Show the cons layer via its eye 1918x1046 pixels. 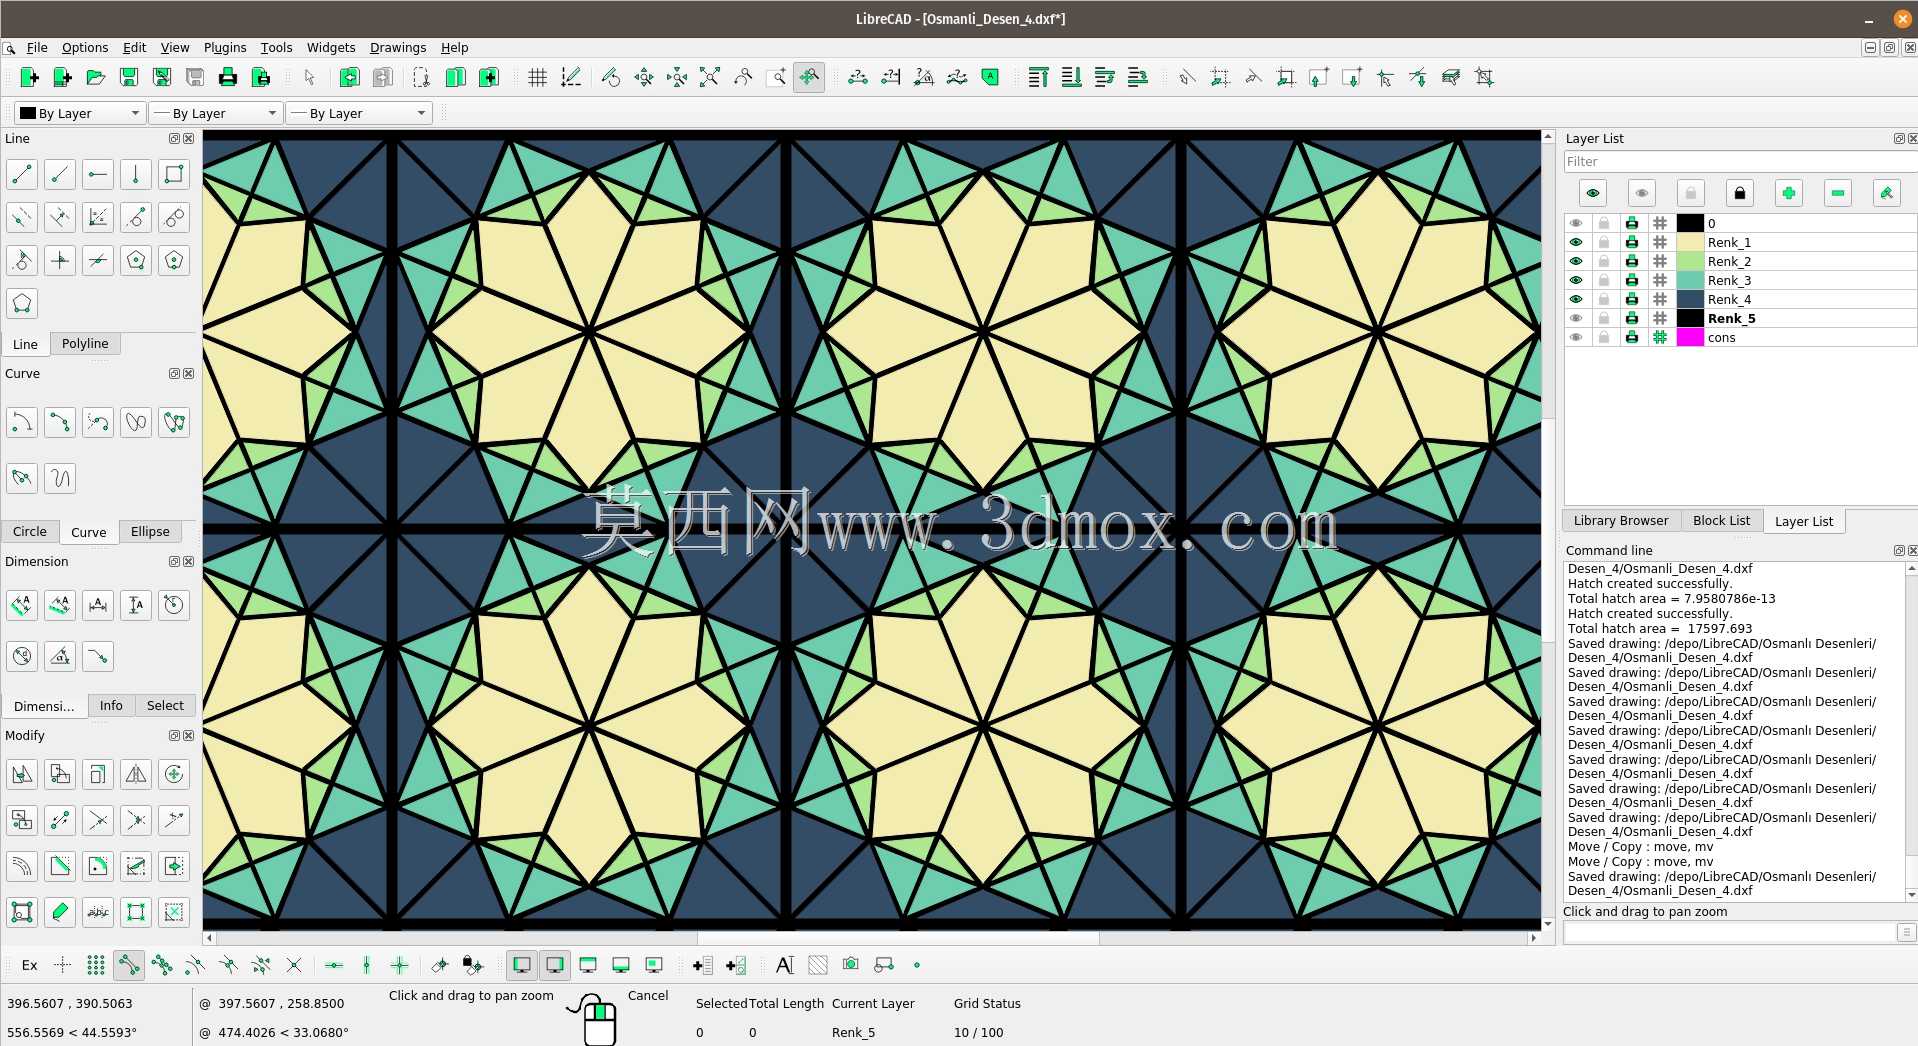pos(1576,337)
